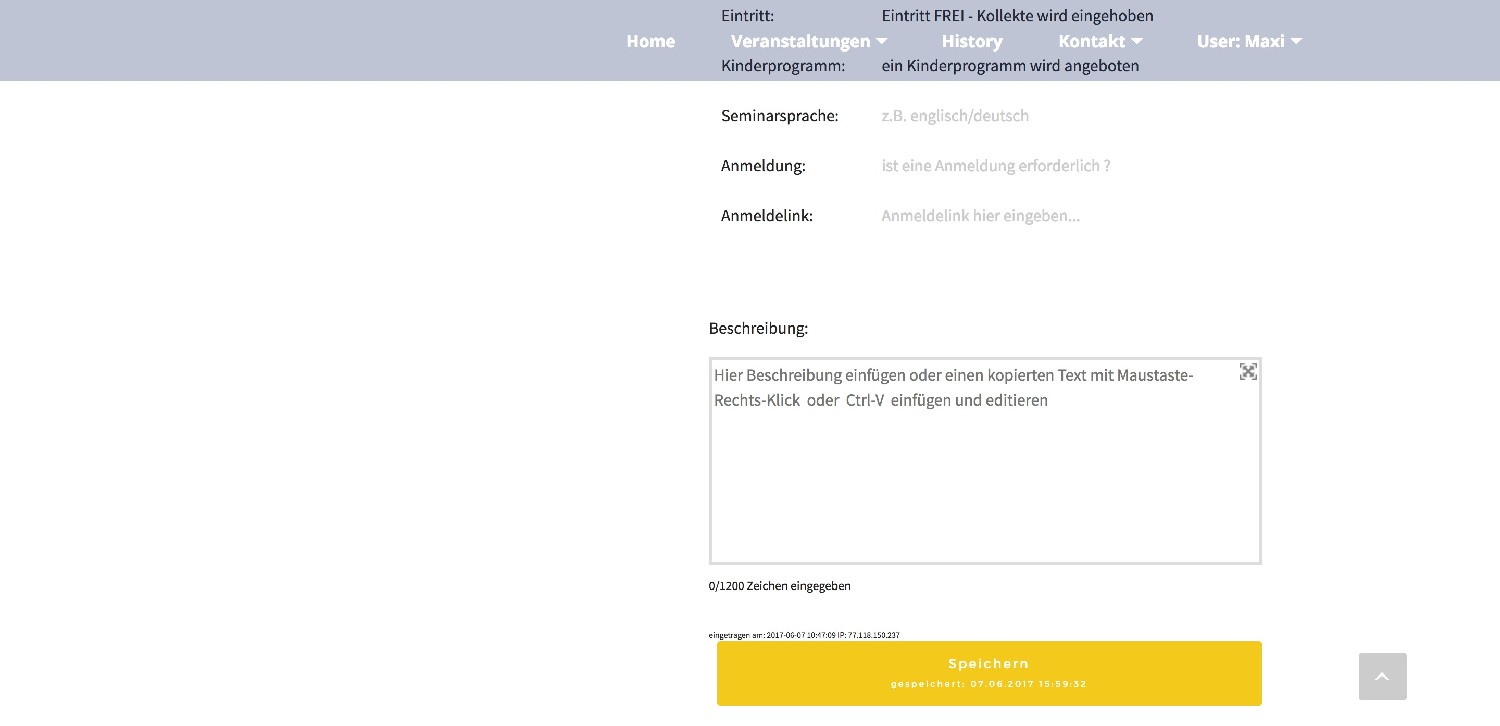
Task: Expand the Kontakt dropdown menu
Action: [1100, 41]
